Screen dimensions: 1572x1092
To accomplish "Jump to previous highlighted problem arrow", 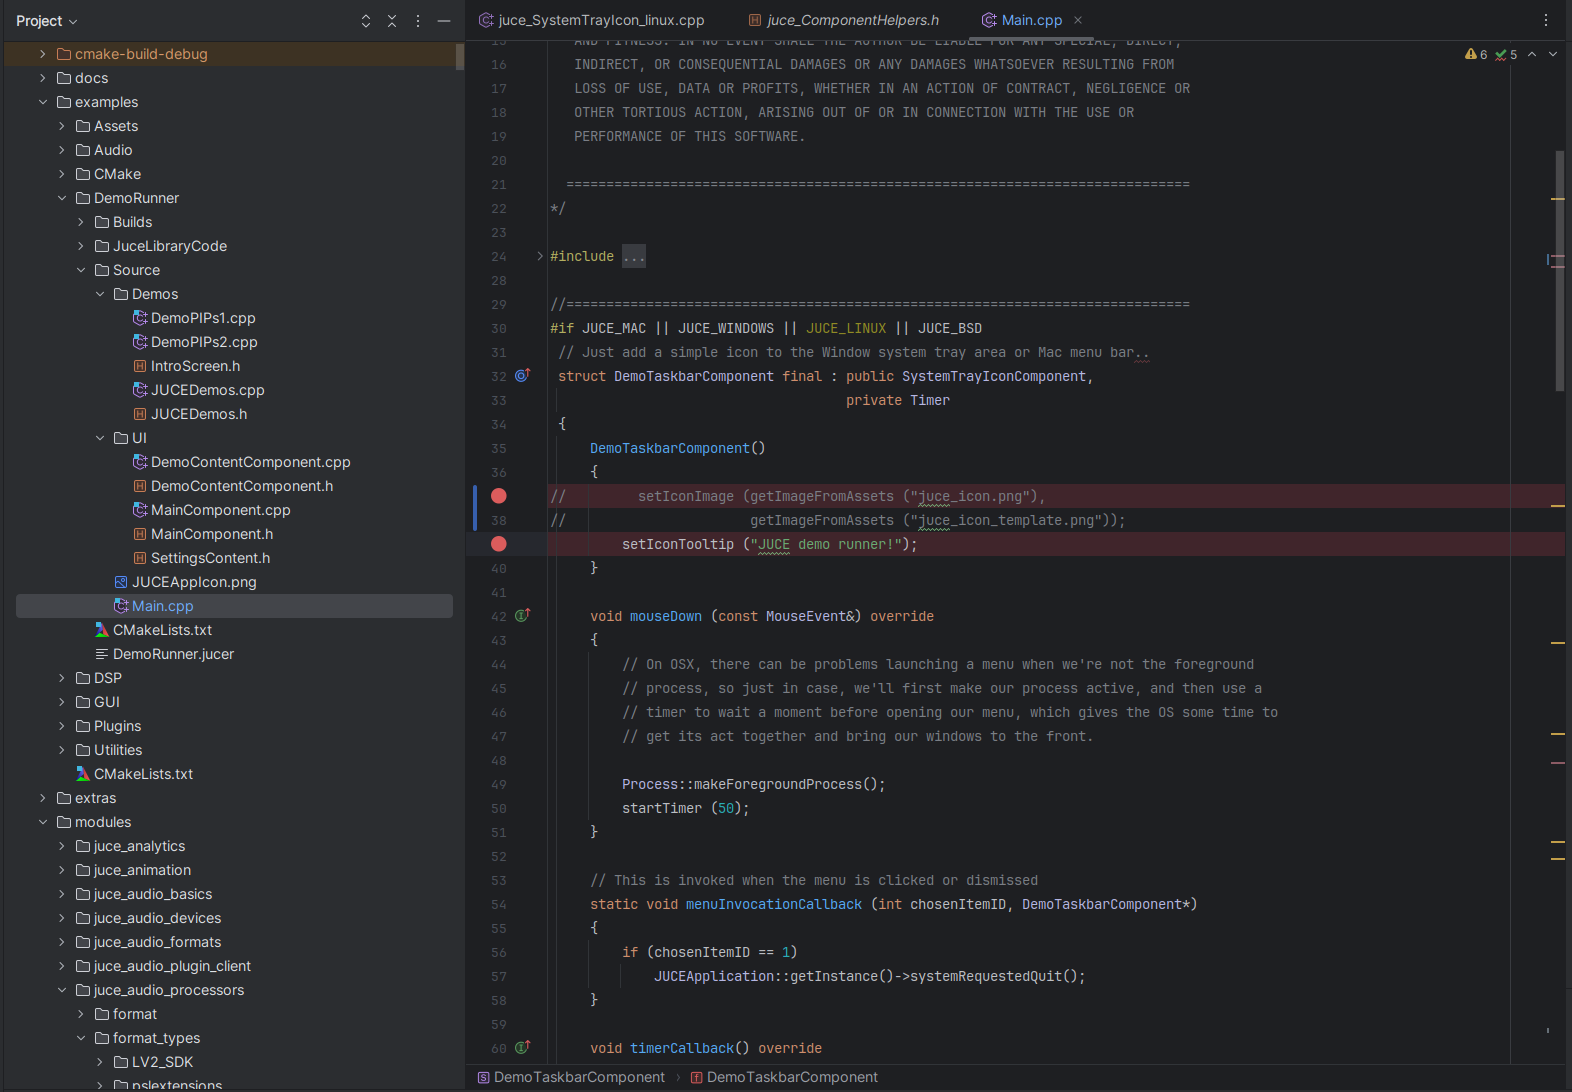I will point(1532,54).
